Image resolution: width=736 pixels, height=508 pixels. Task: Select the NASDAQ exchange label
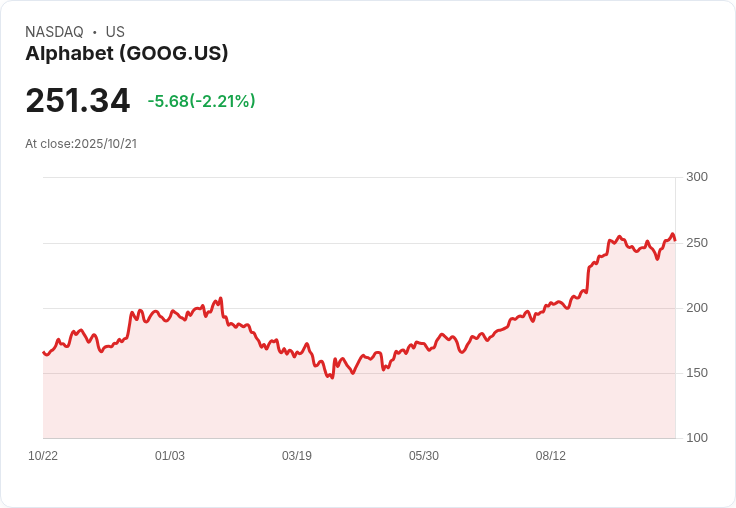[54, 32]
